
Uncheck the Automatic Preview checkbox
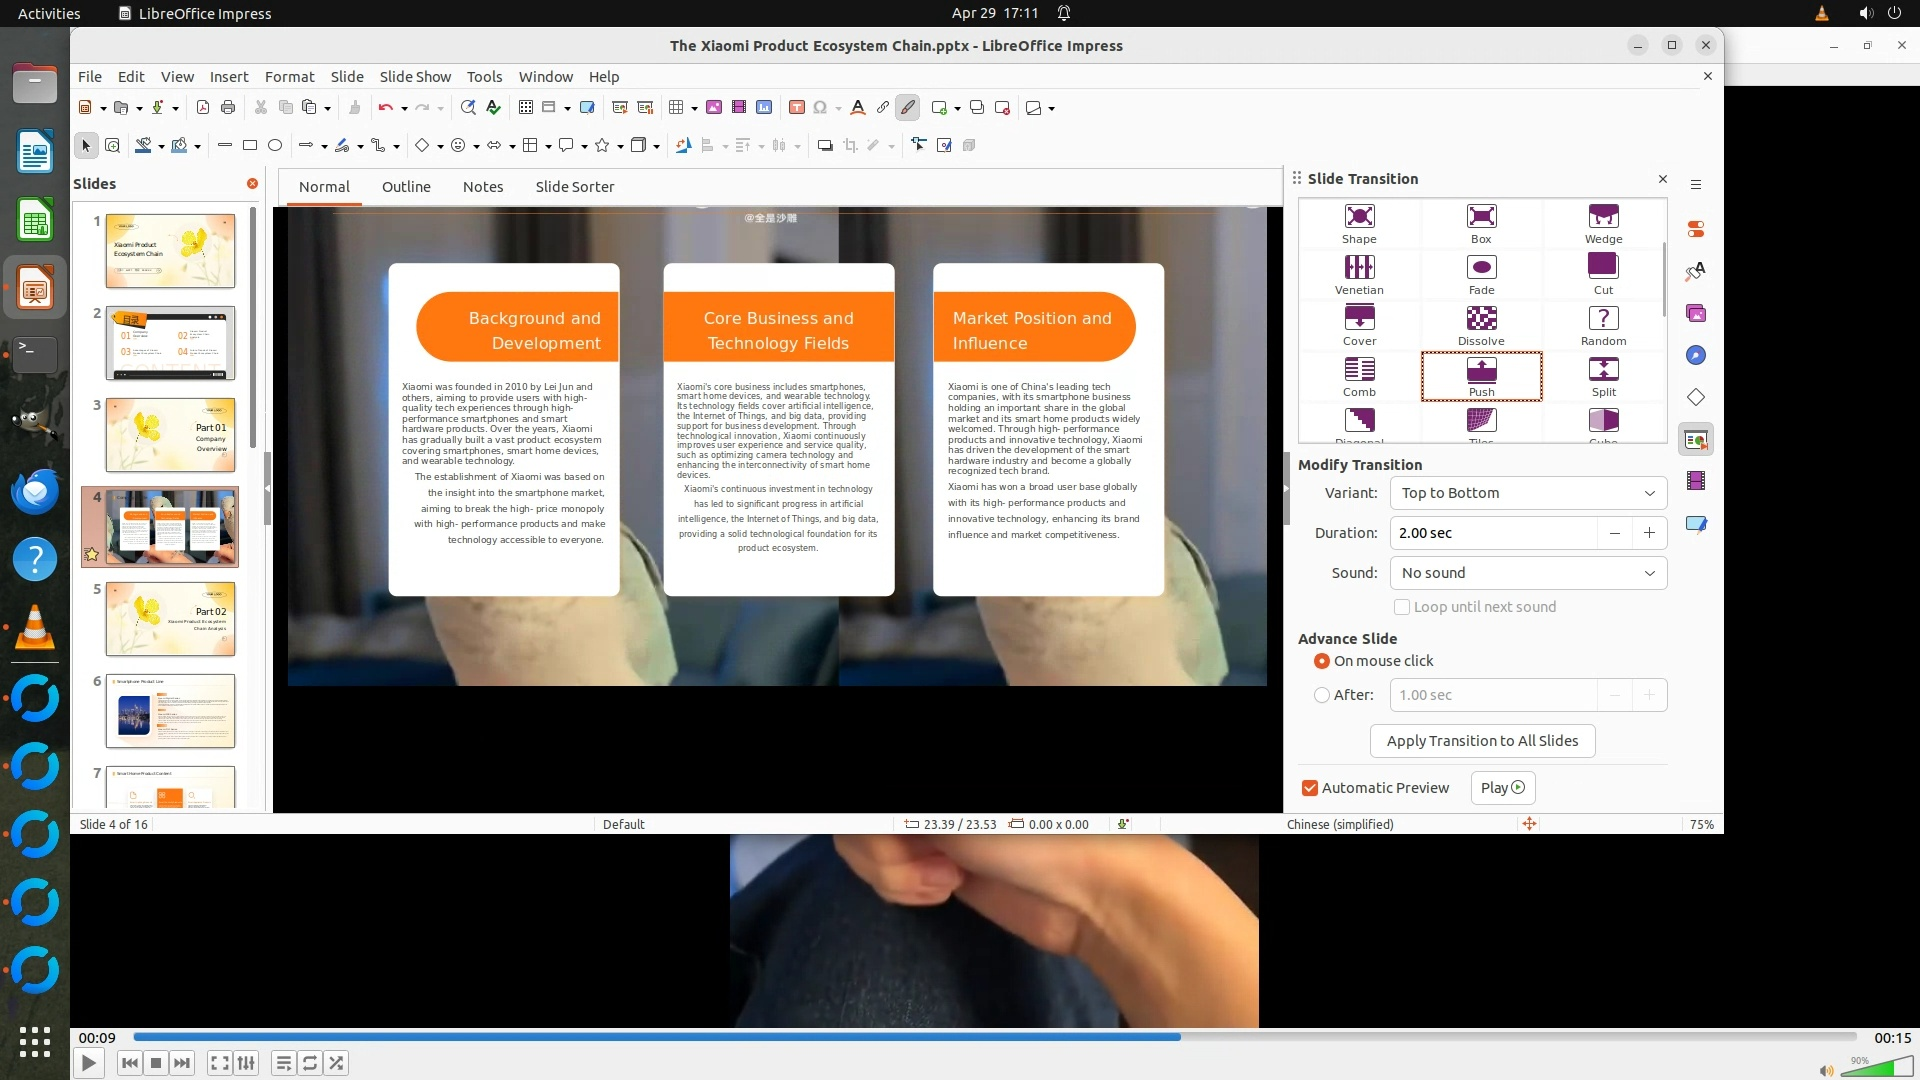[x=1310, y=788]
